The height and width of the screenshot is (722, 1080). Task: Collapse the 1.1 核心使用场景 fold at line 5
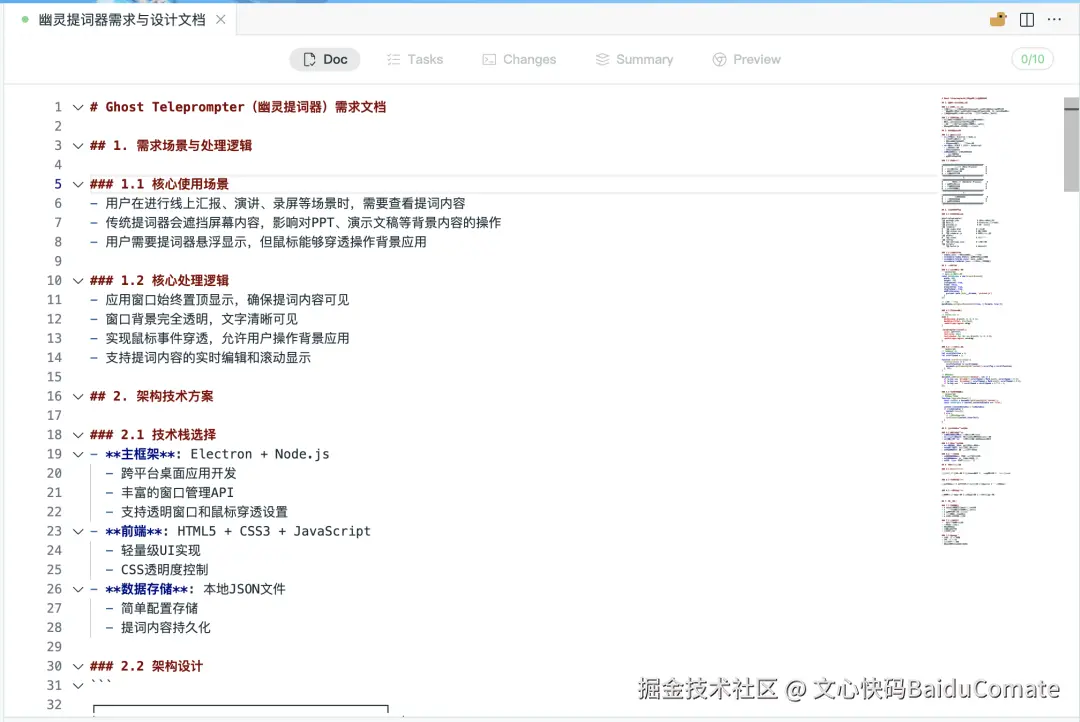click(78, 184)
